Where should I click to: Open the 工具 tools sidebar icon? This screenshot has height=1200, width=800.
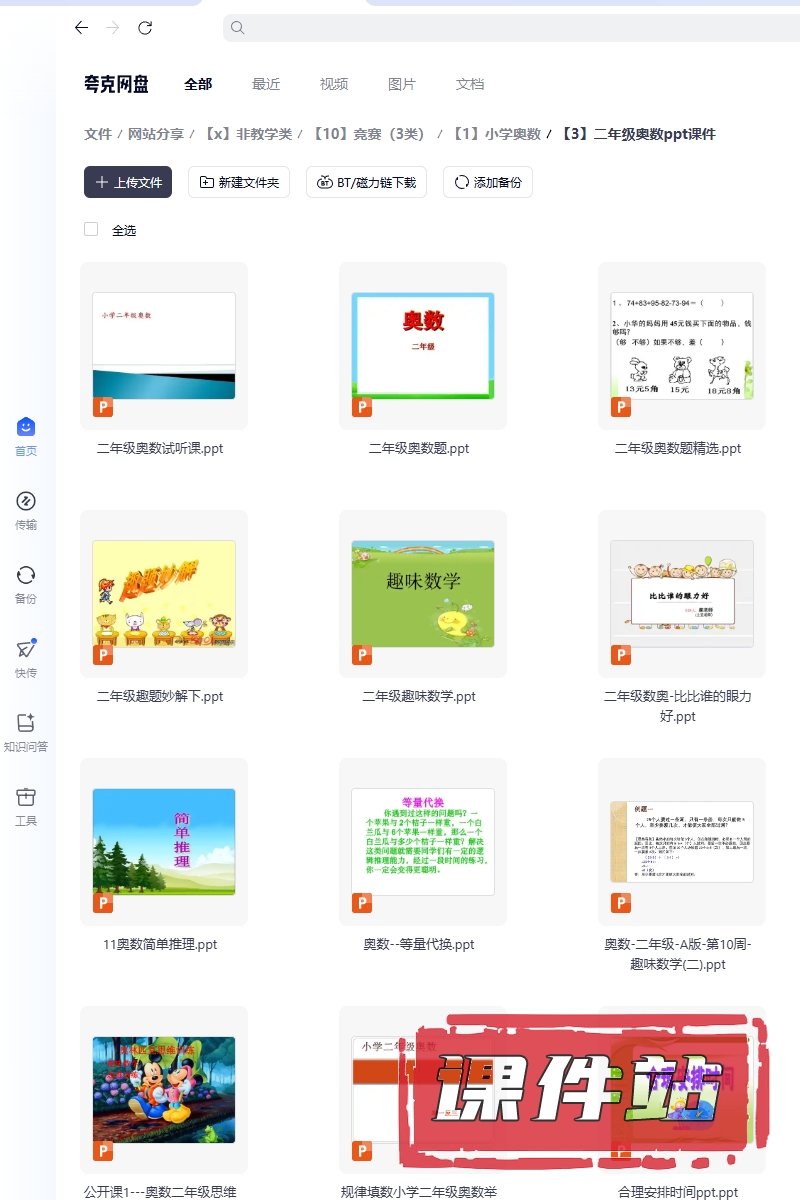pos(26,798)
